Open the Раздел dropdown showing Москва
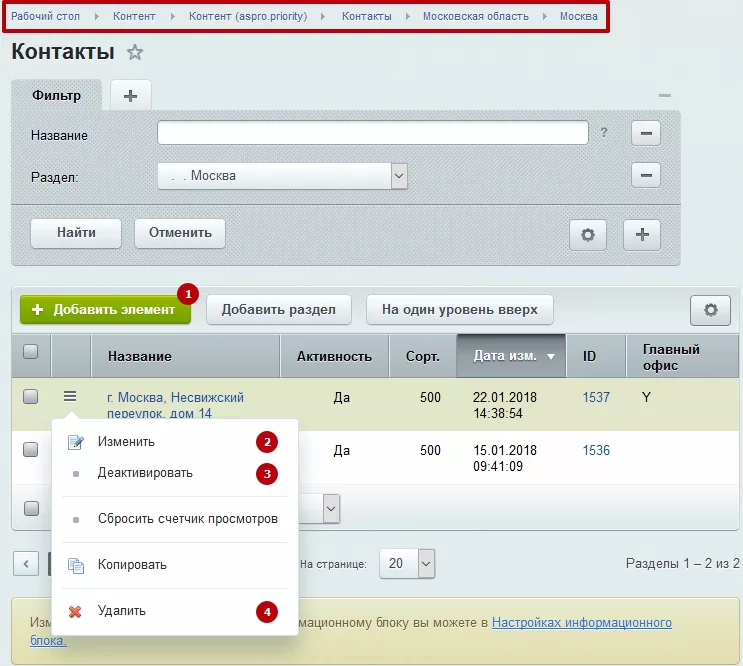The height and width of the screenshot is (666, 743). [282, 176]
